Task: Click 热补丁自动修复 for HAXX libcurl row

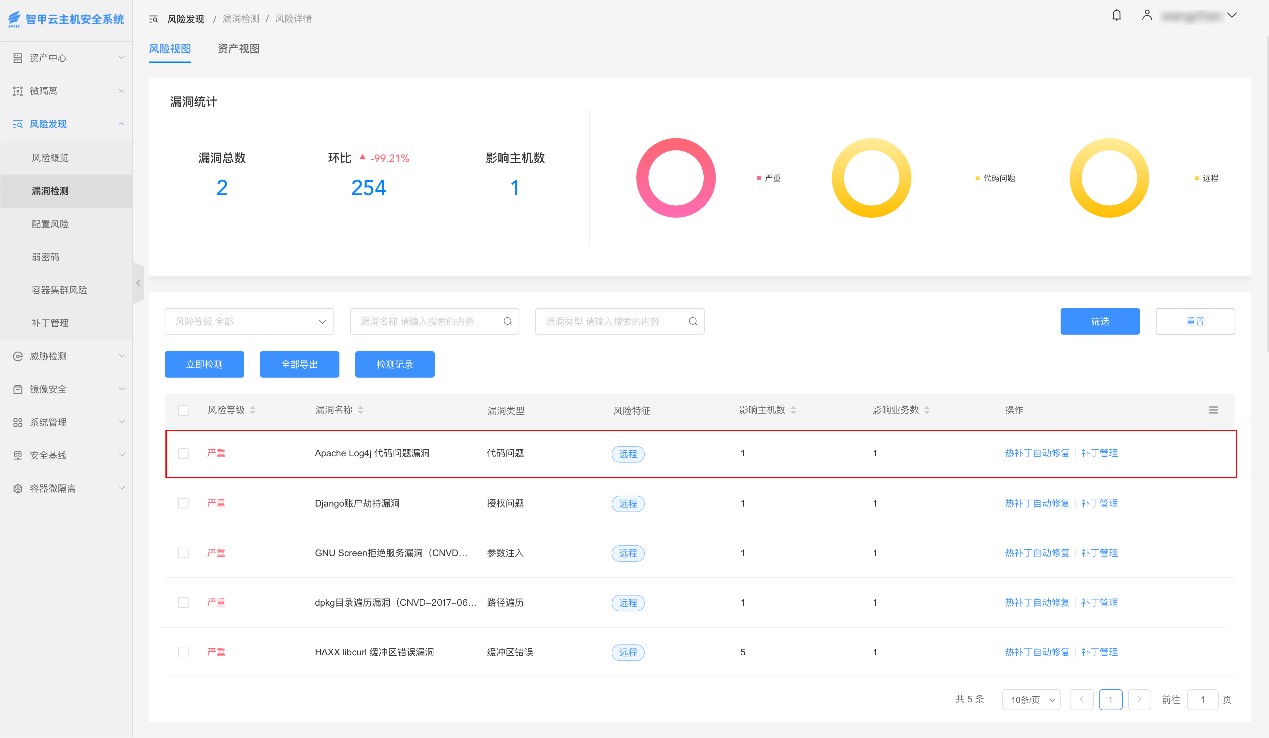Action: pos(1037,652)
